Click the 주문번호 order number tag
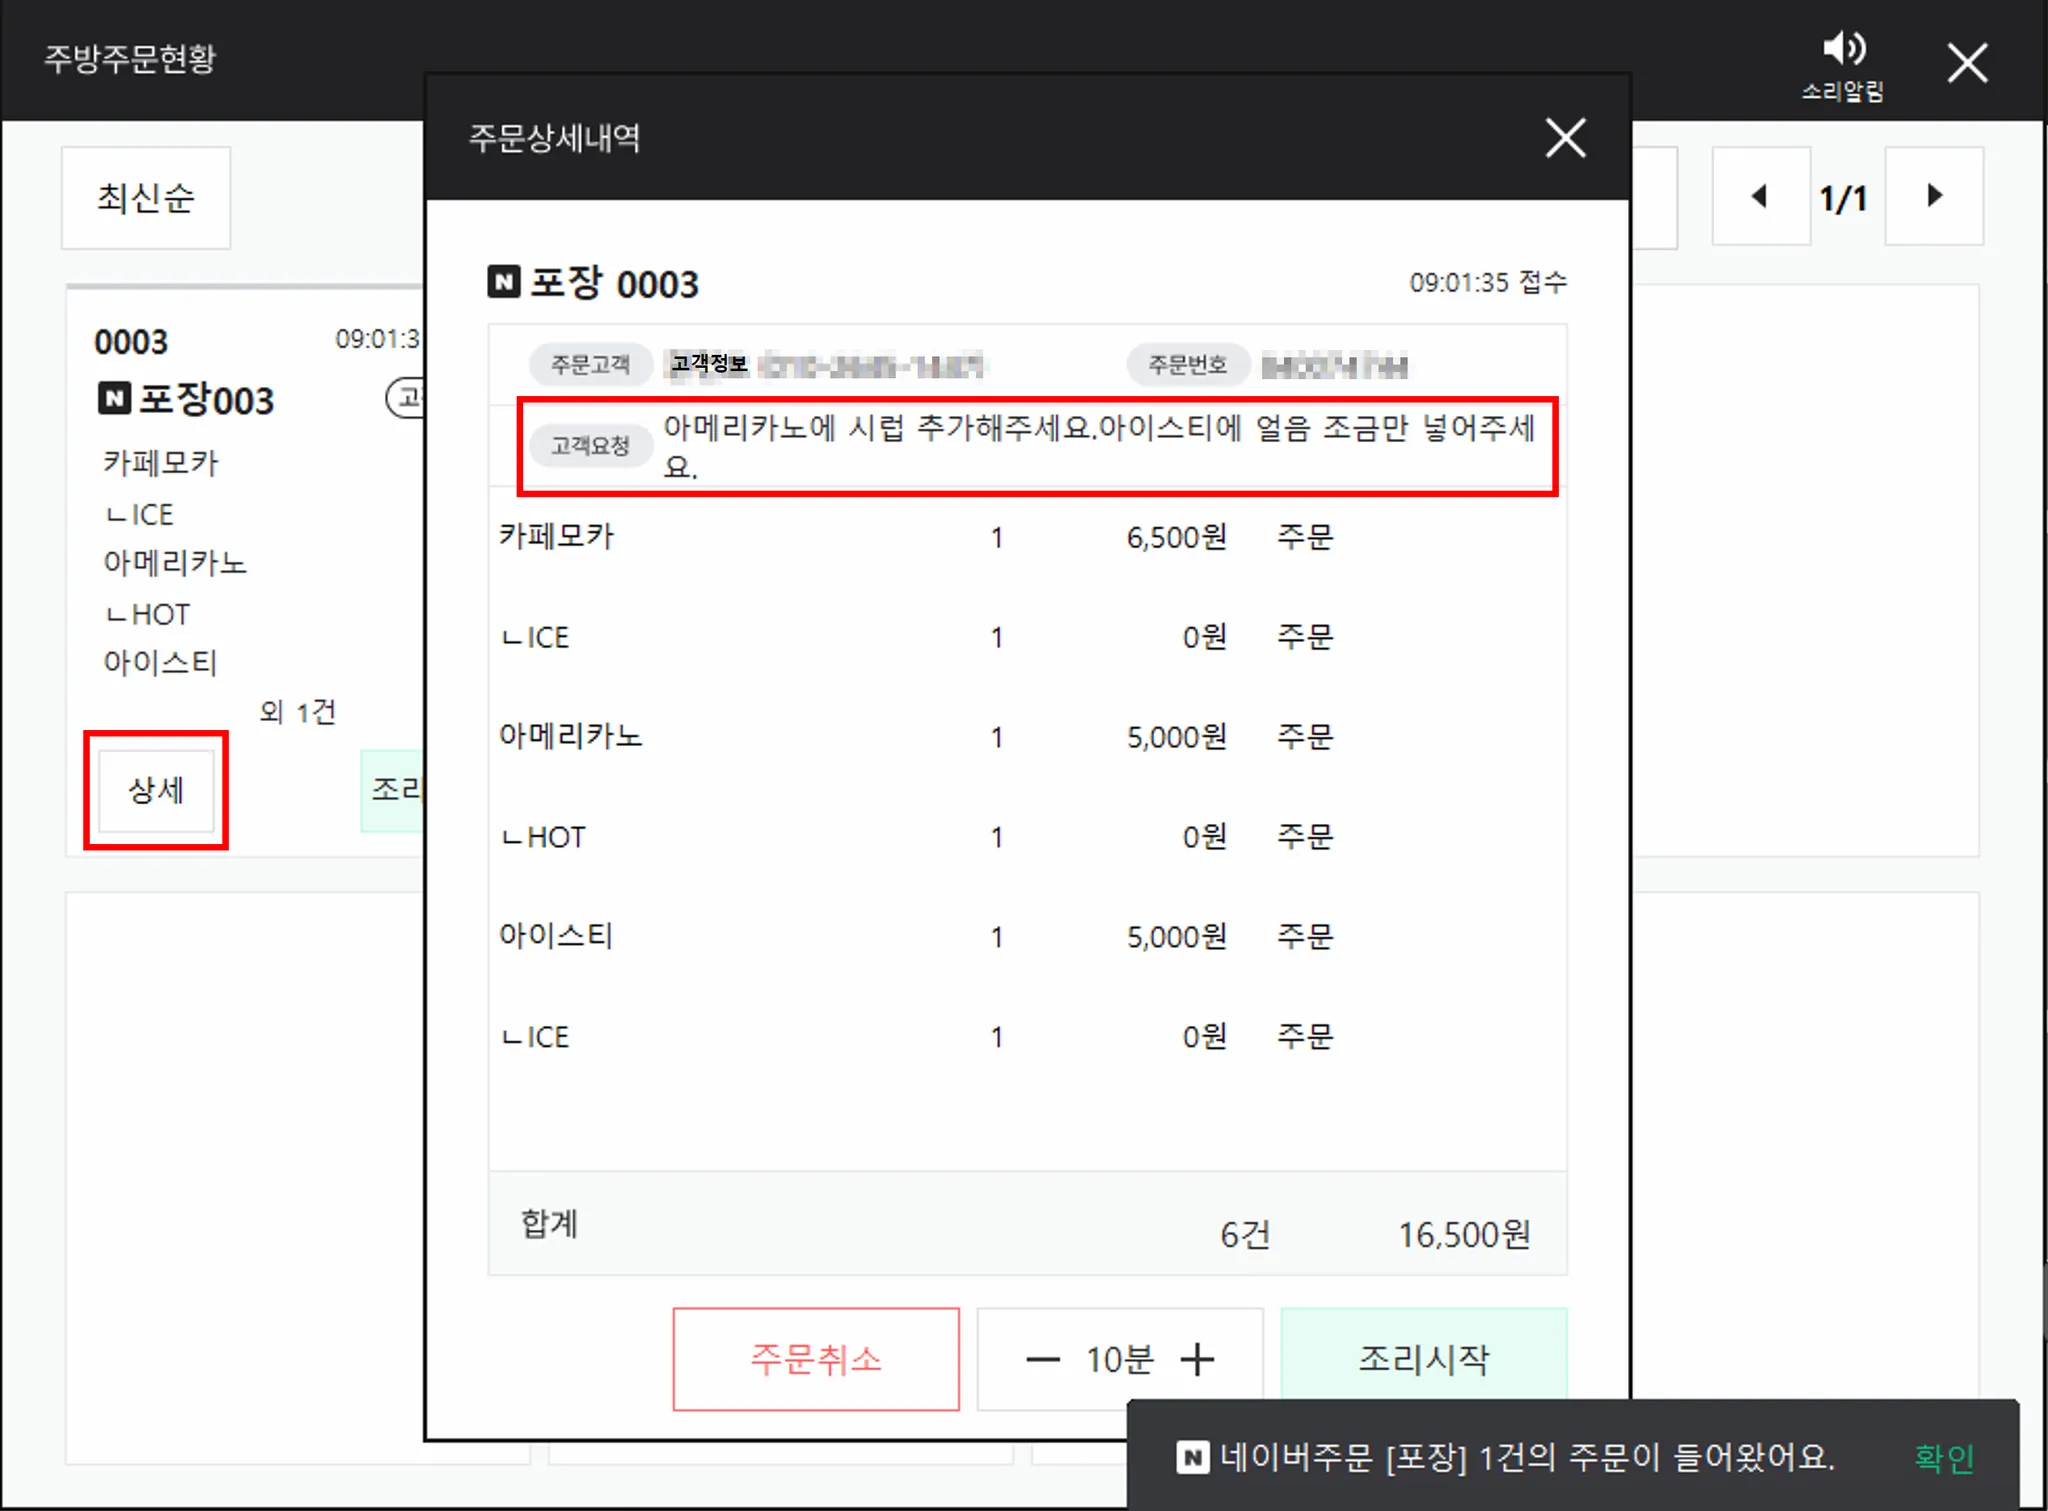Image resolution: width=2048 pixels, height=1511 pixels. point(1187,365)
